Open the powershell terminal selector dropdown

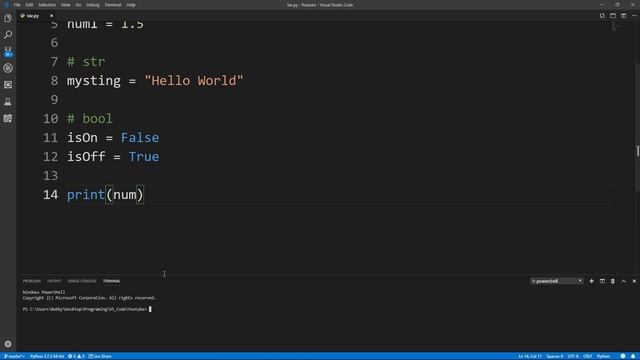coord(557,281)
